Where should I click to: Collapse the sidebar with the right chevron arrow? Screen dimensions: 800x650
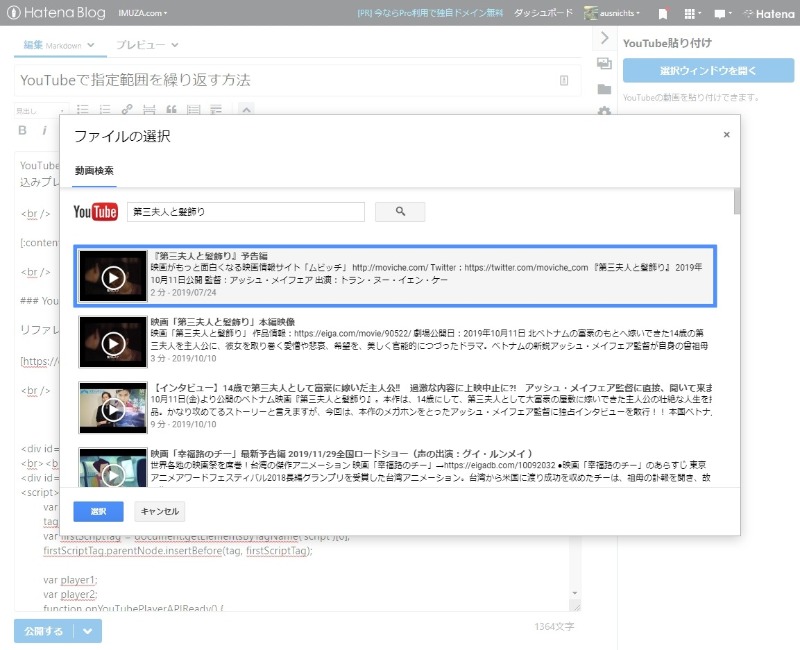tap(604, 38)
